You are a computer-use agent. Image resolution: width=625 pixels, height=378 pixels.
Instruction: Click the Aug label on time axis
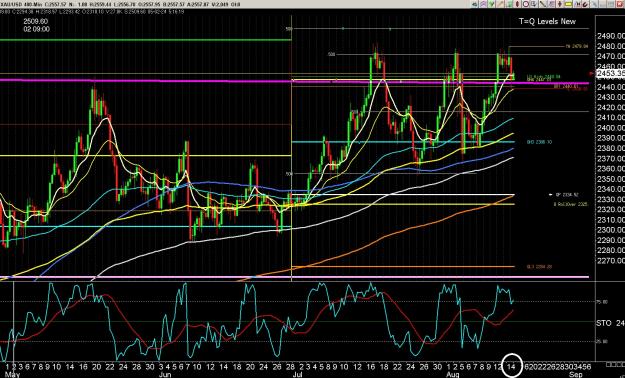(x=452, y=374)
